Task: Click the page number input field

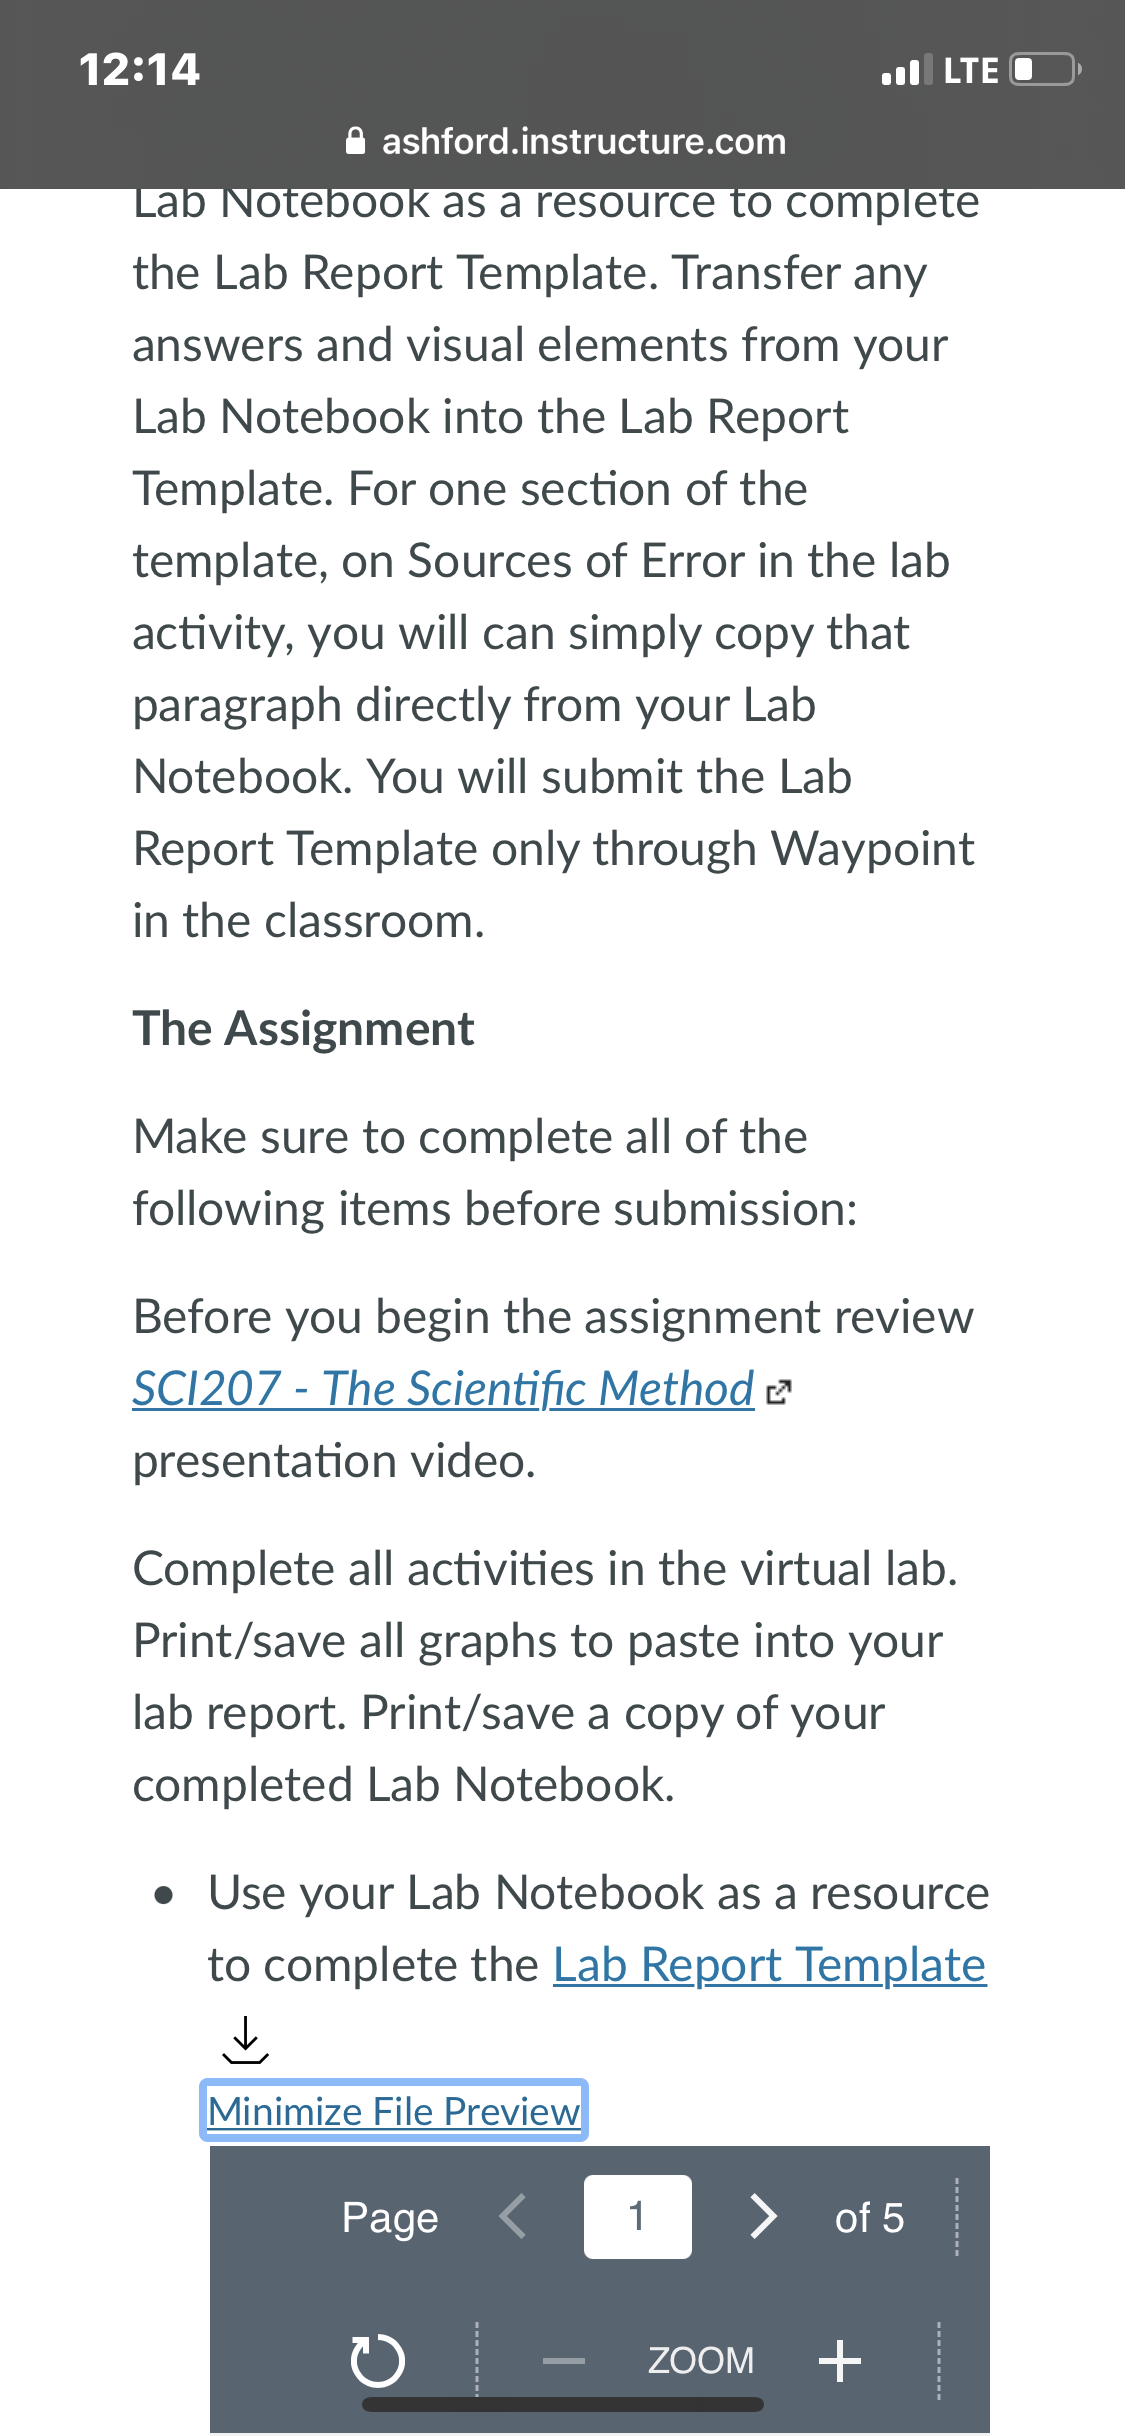Action: click(x=638, y=2216)
